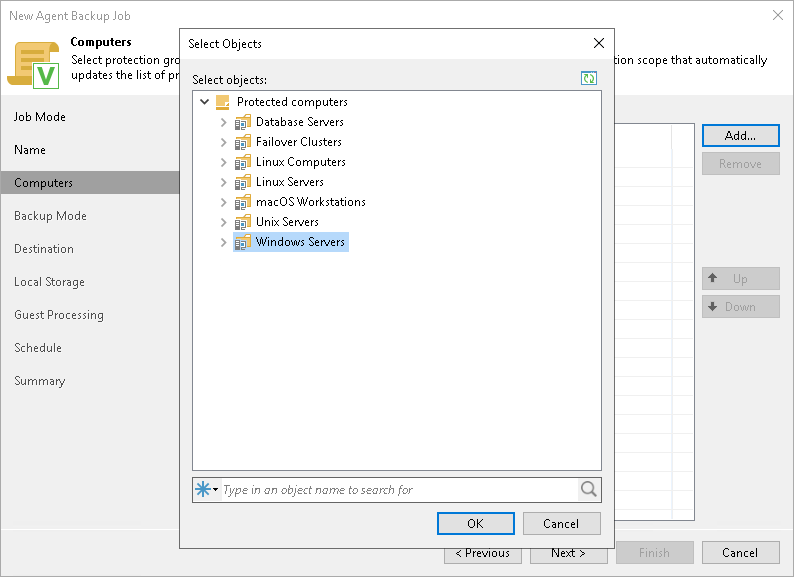Select the macOS Workstations protection group
The width and height of the screenshot is (794, 577).
[x=310, y=202]
